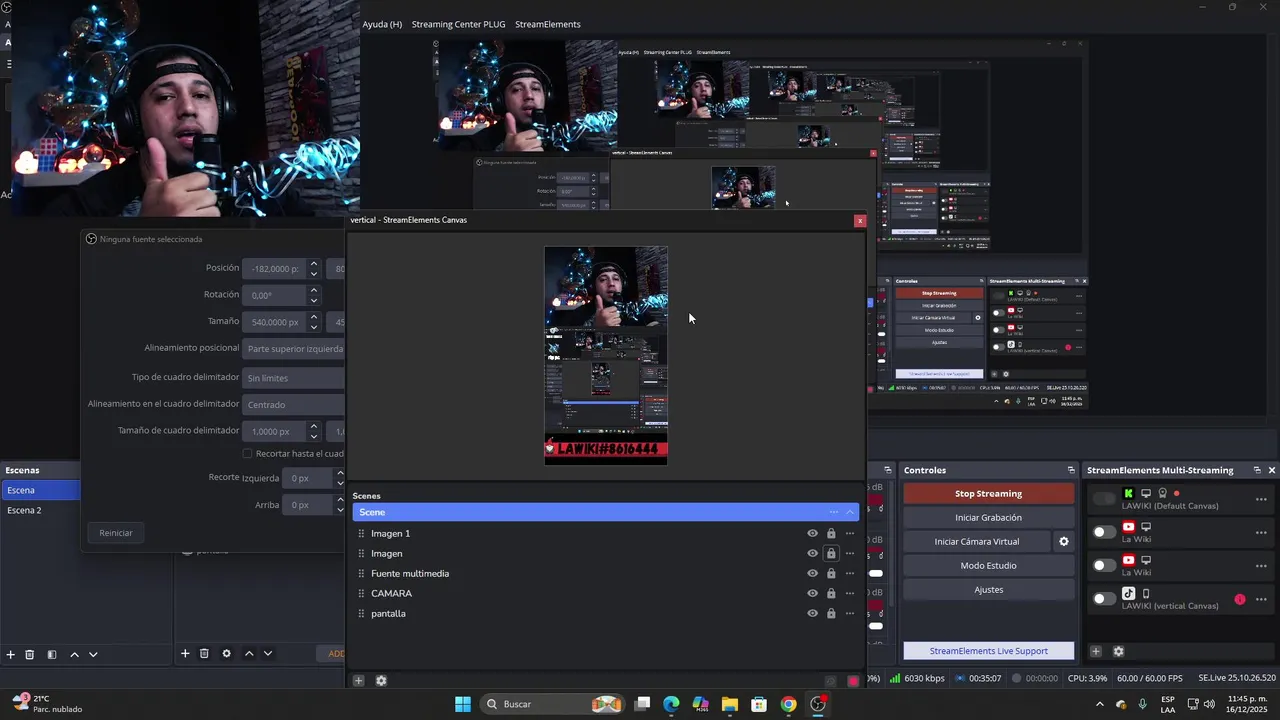The width and height of the screenshot is (1280, 720).
Task: Click the taskbar Buscar search box
Action: click(x=552, y=704)
